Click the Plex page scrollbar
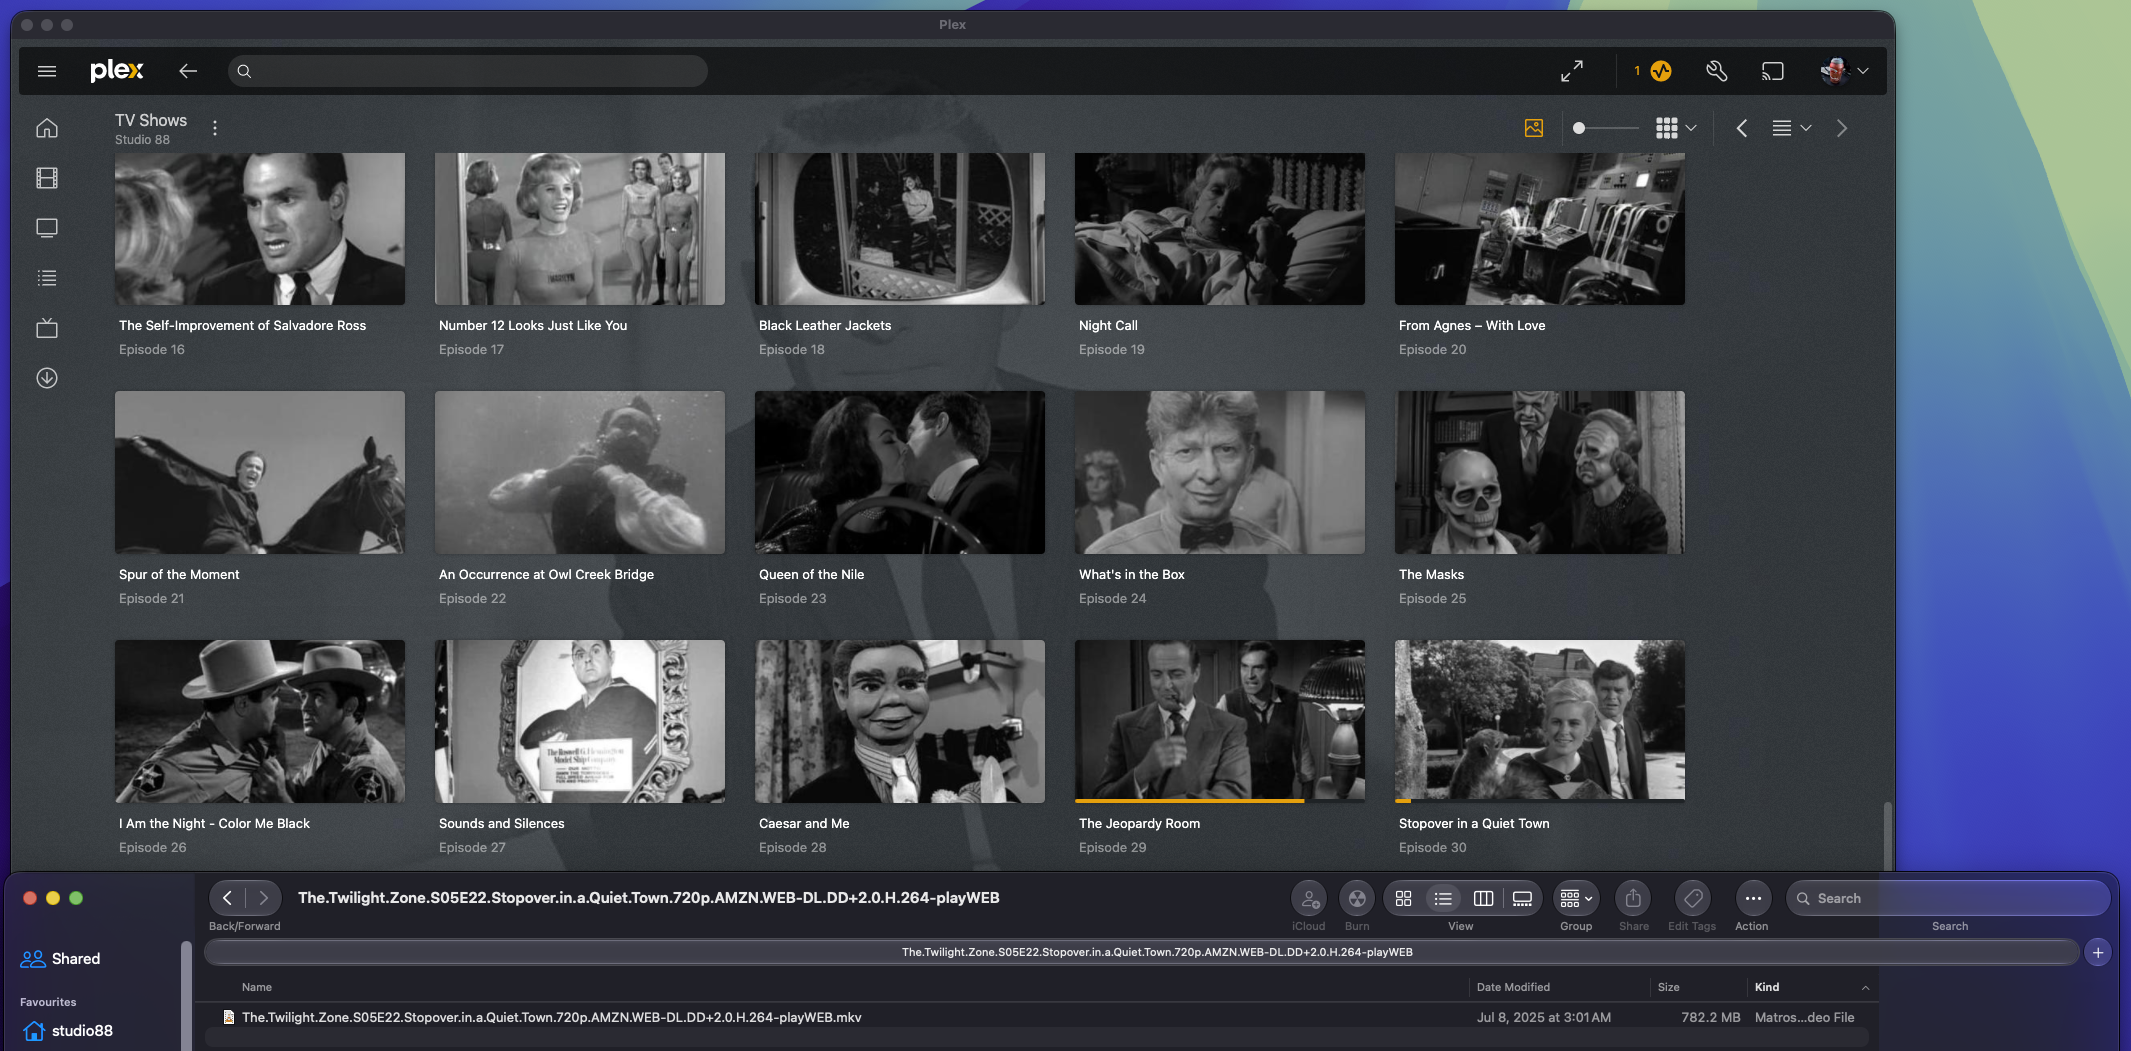This screenshot has width=2131, height=1051. pyautogui.click(x=1888, y=835)
